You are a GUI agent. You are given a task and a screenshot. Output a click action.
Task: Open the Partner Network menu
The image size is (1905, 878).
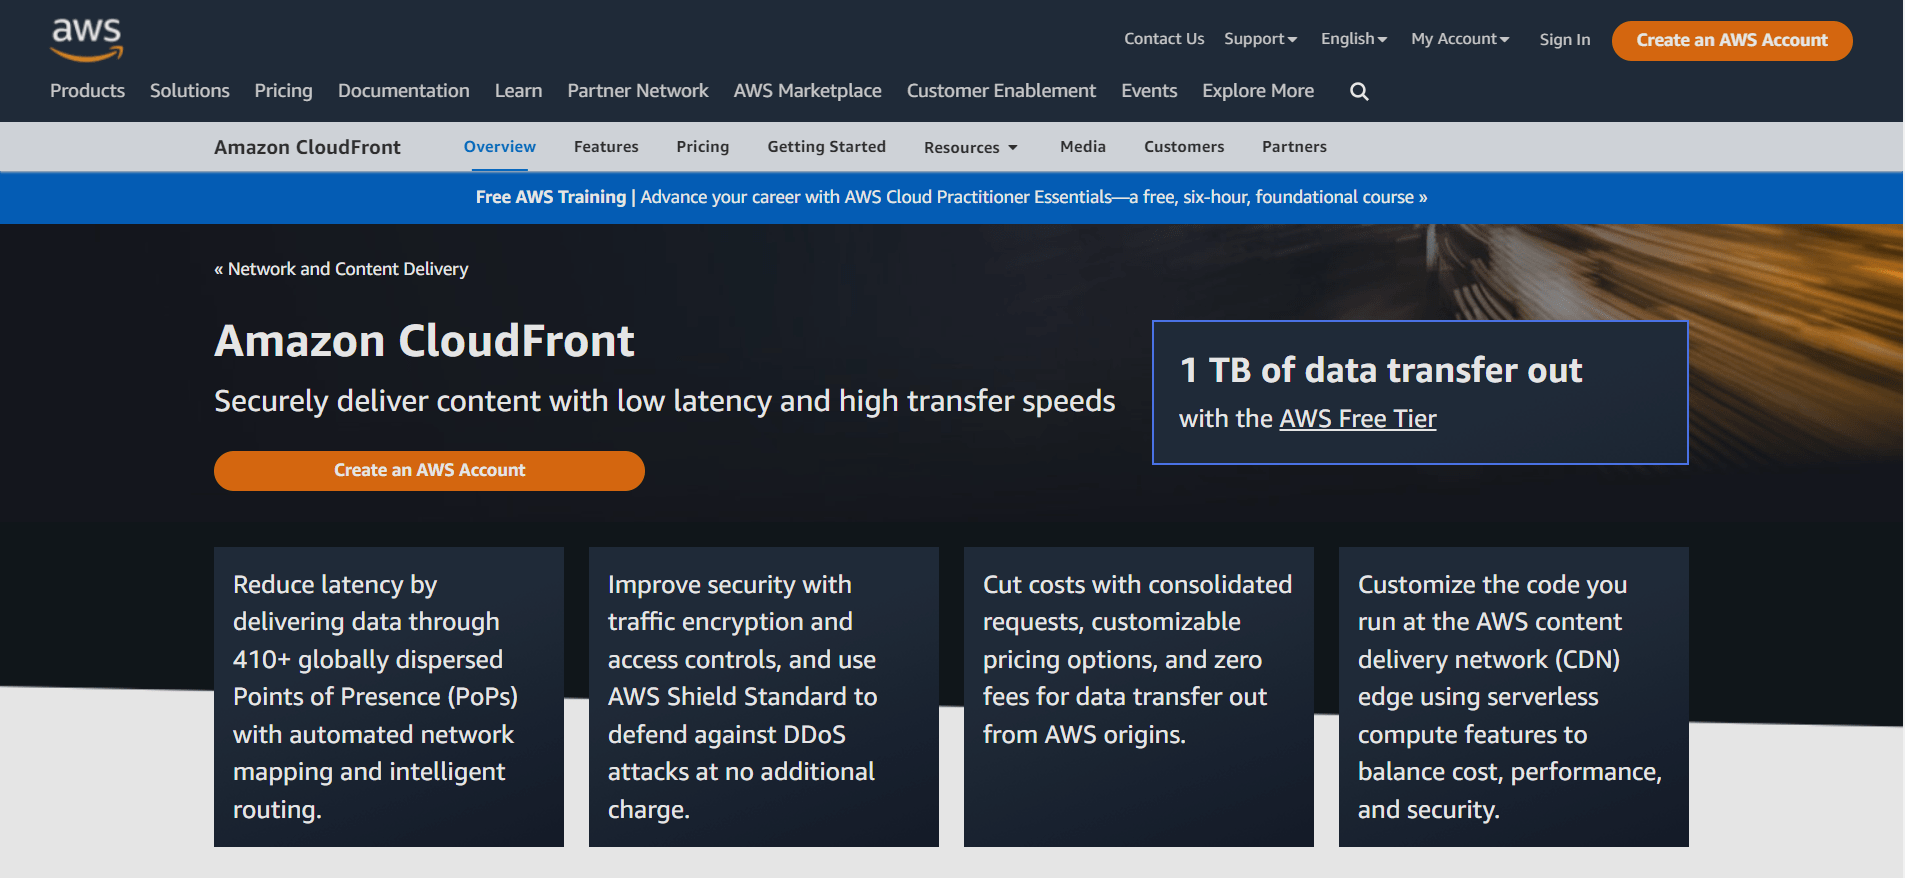click(638, 91)
